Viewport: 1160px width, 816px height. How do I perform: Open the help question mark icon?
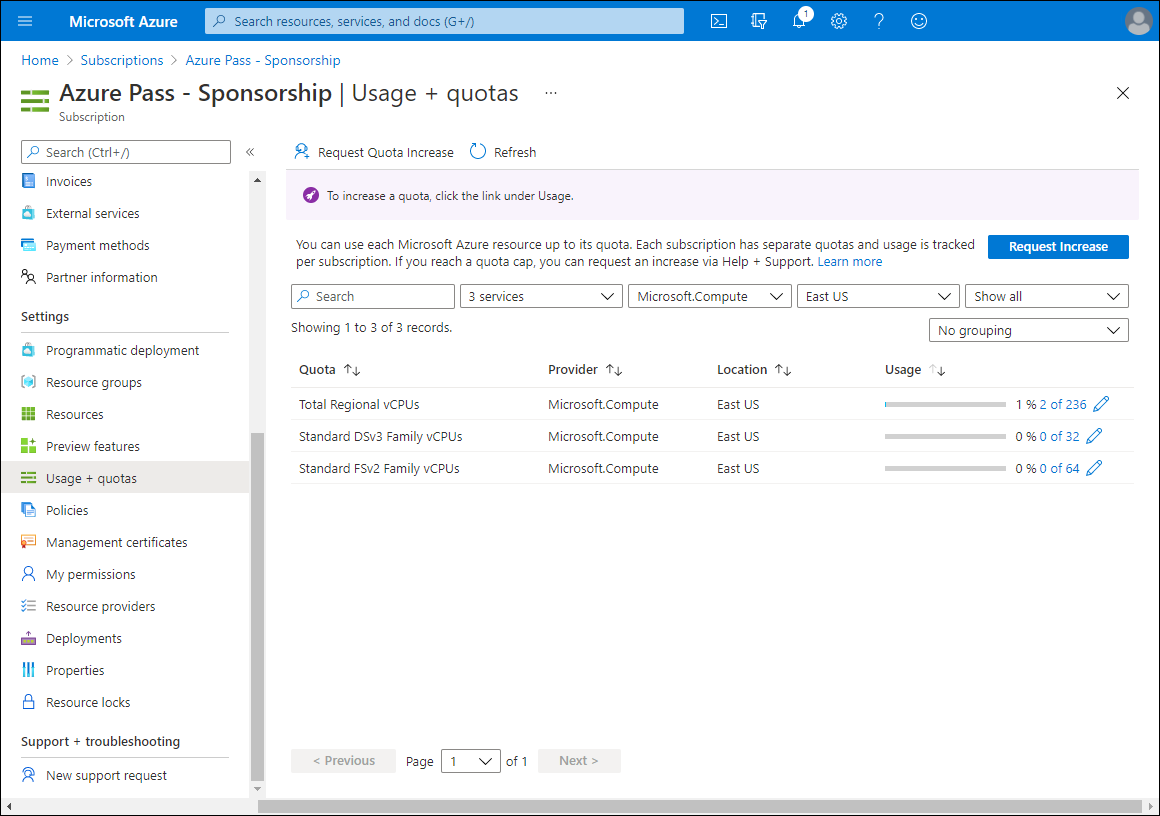(x=878, y=20)
